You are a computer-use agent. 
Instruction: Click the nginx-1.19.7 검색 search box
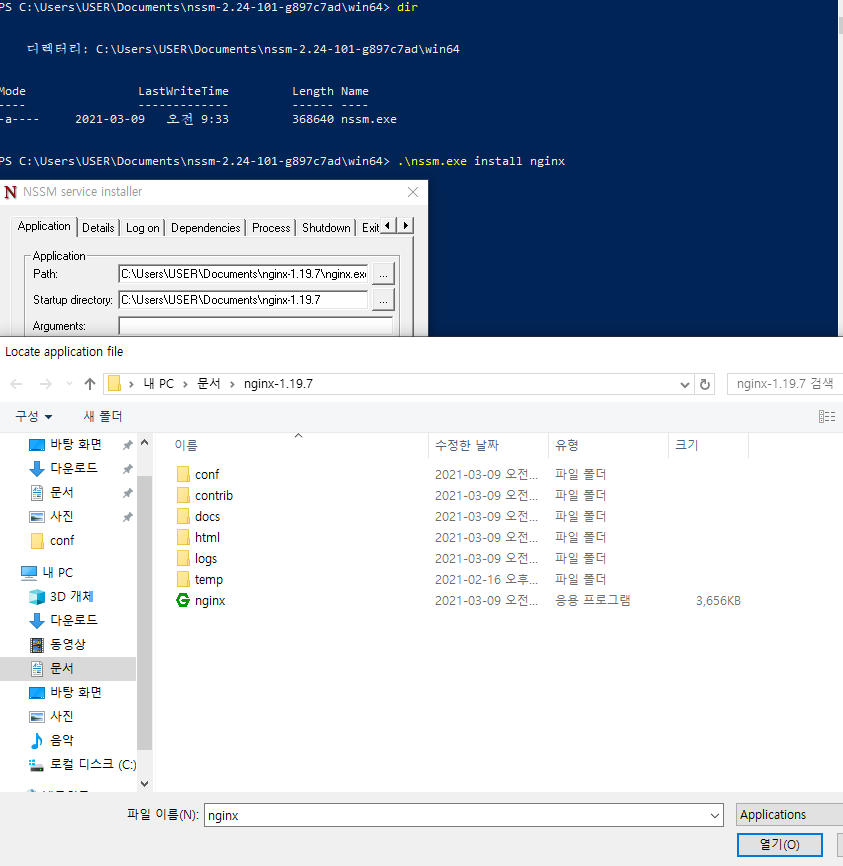coord(785,384)
